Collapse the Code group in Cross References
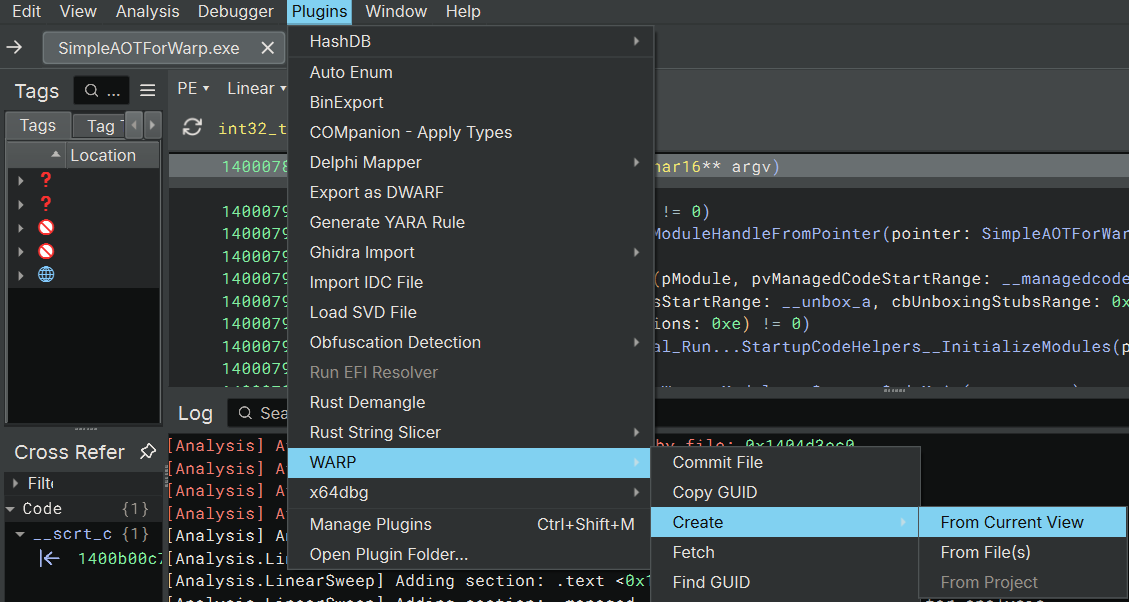The height and width of the screenshot is (602, 1129). click(11, 509)
